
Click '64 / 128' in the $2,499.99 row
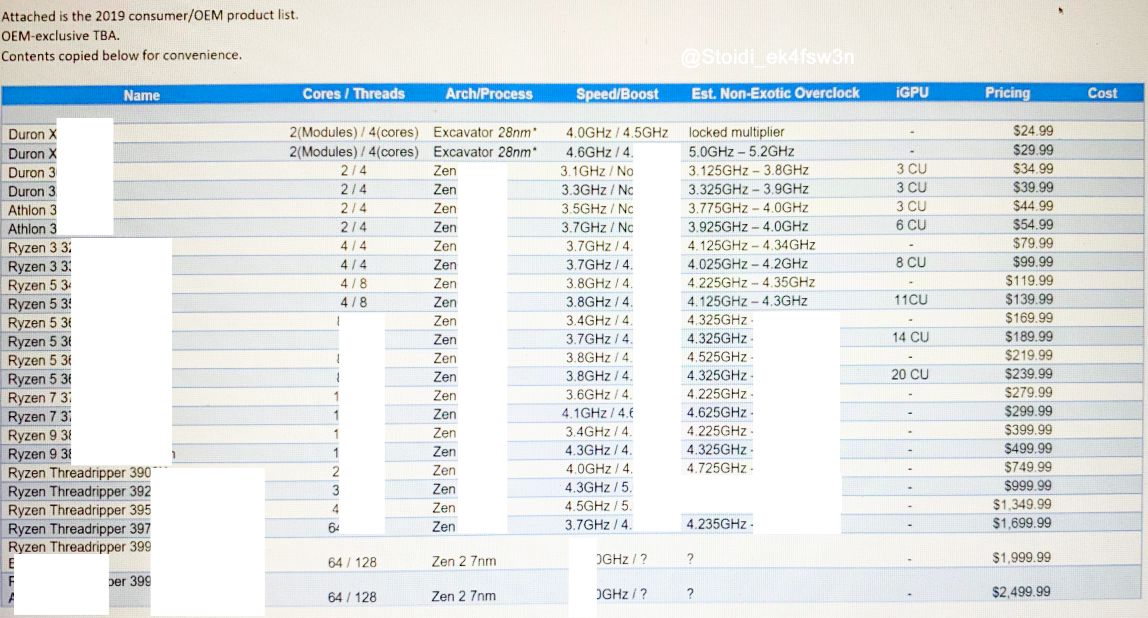click(x=352, y=597)
